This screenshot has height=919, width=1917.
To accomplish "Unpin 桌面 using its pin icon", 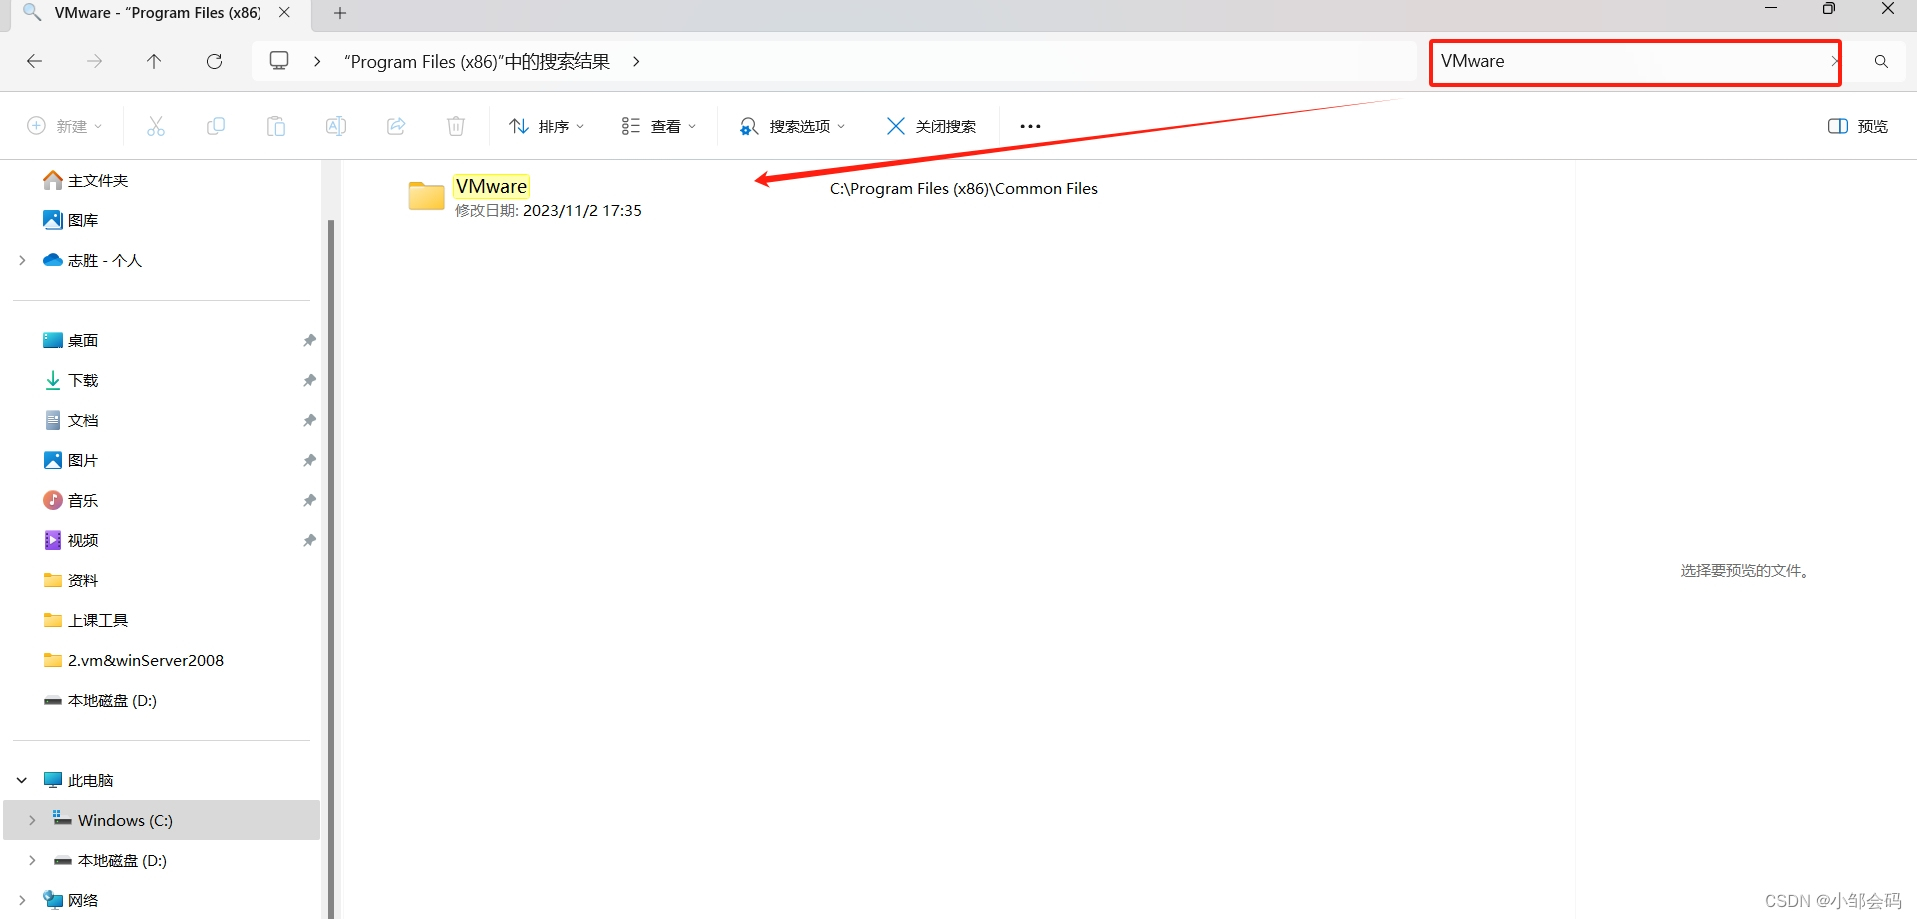I will coord(309,340).
